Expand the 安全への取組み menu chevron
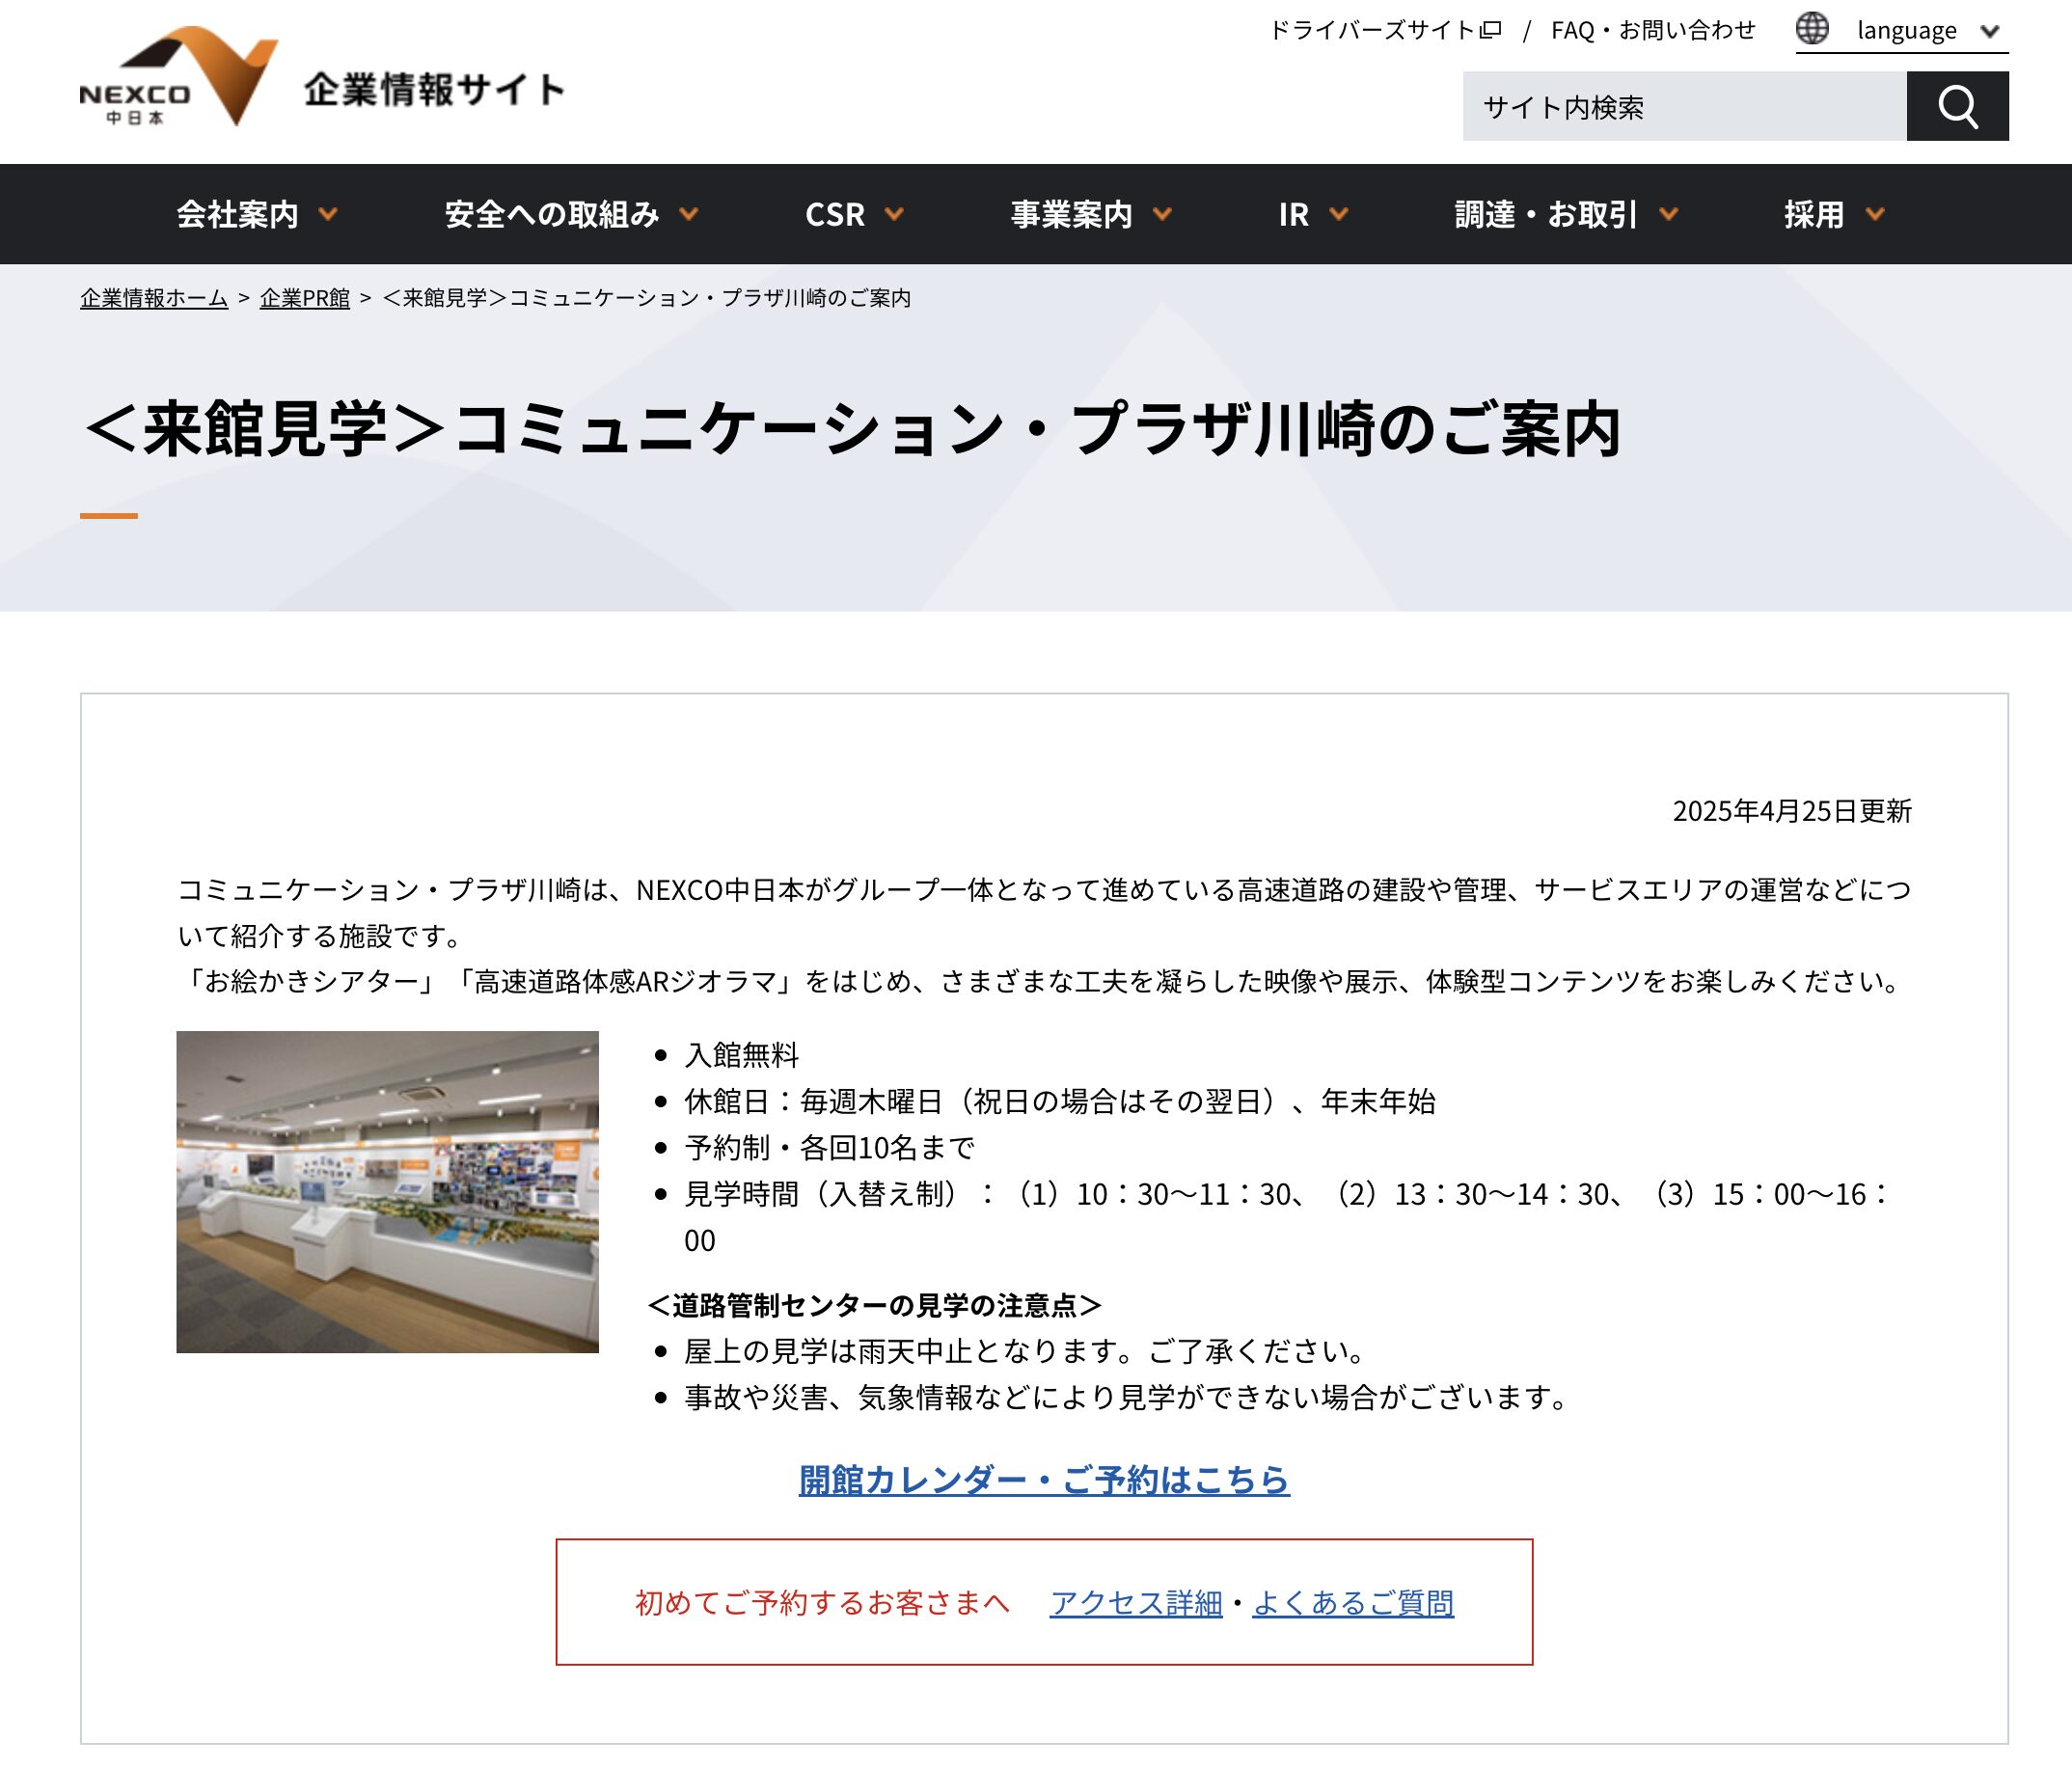This screenshot has width=2072, height=1767. tap(688, 214)
